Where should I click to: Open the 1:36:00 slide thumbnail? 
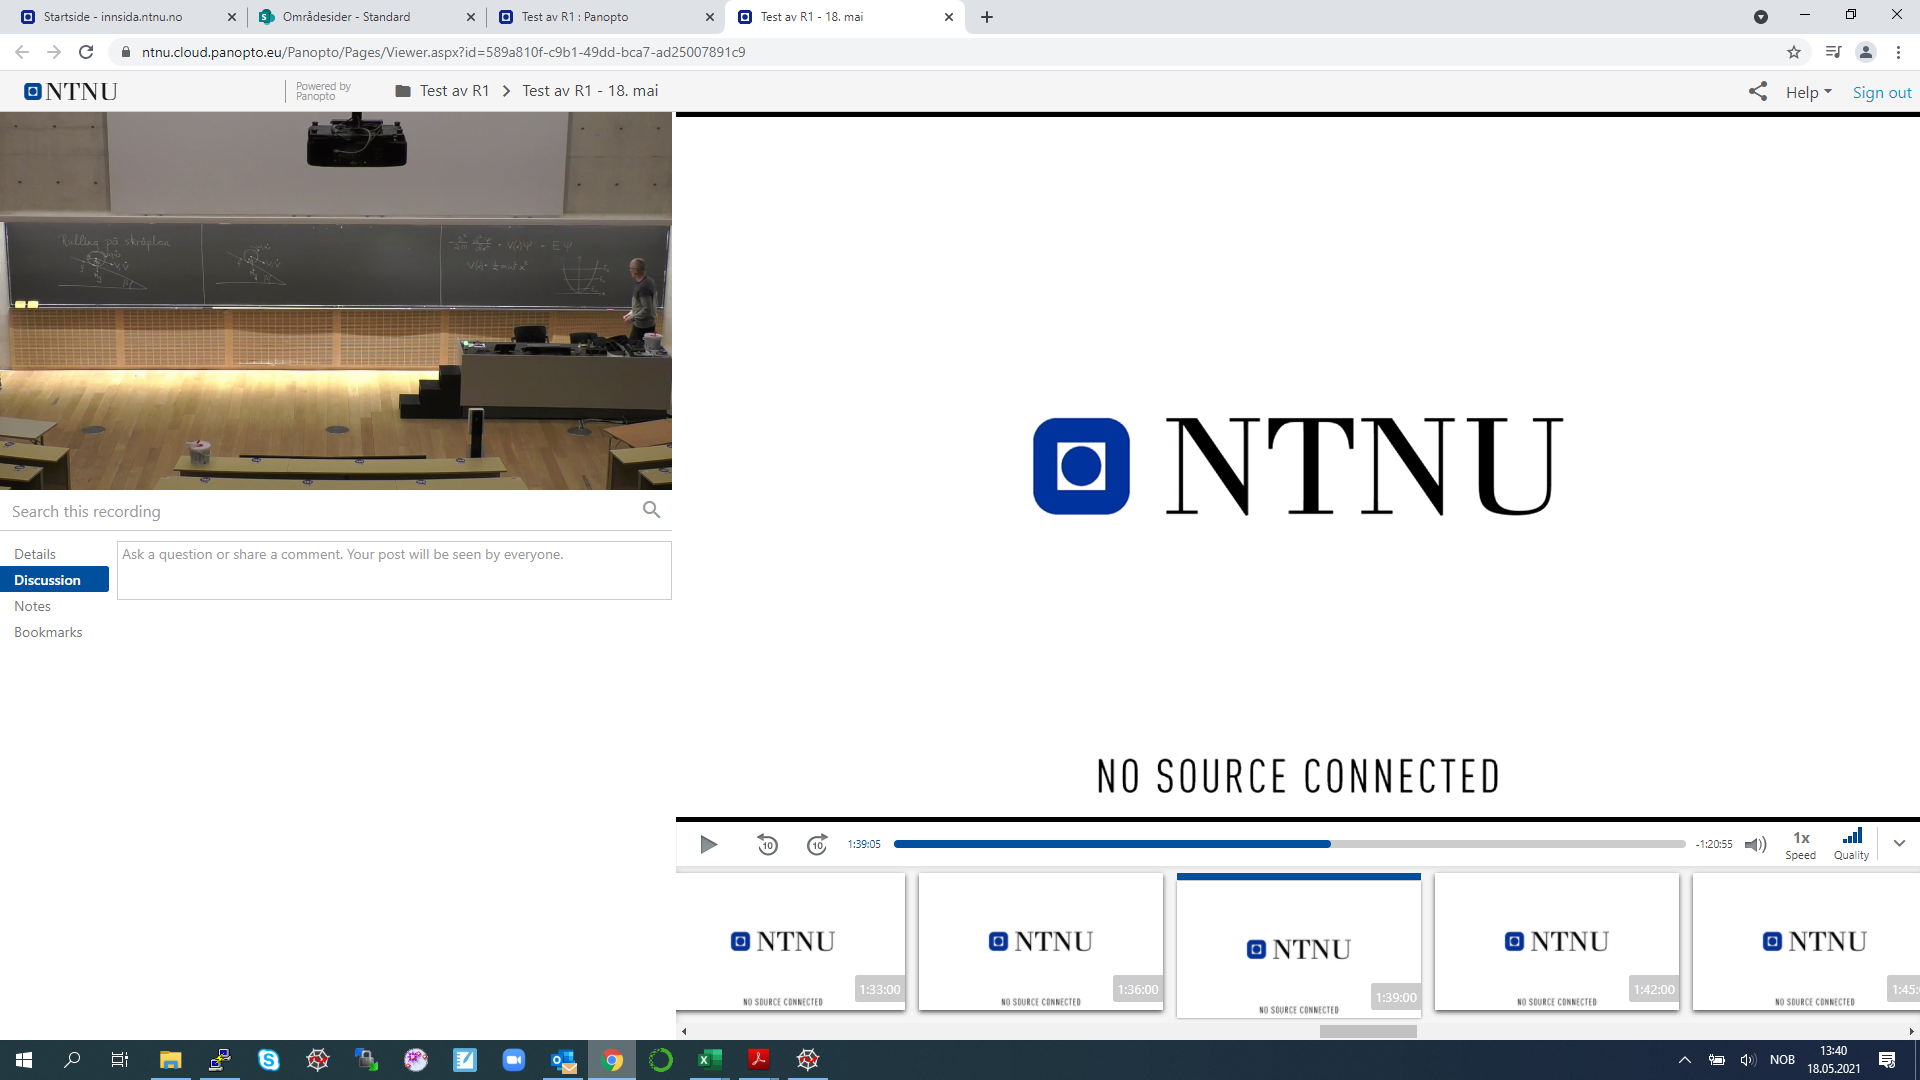[x=1041, y=942]
